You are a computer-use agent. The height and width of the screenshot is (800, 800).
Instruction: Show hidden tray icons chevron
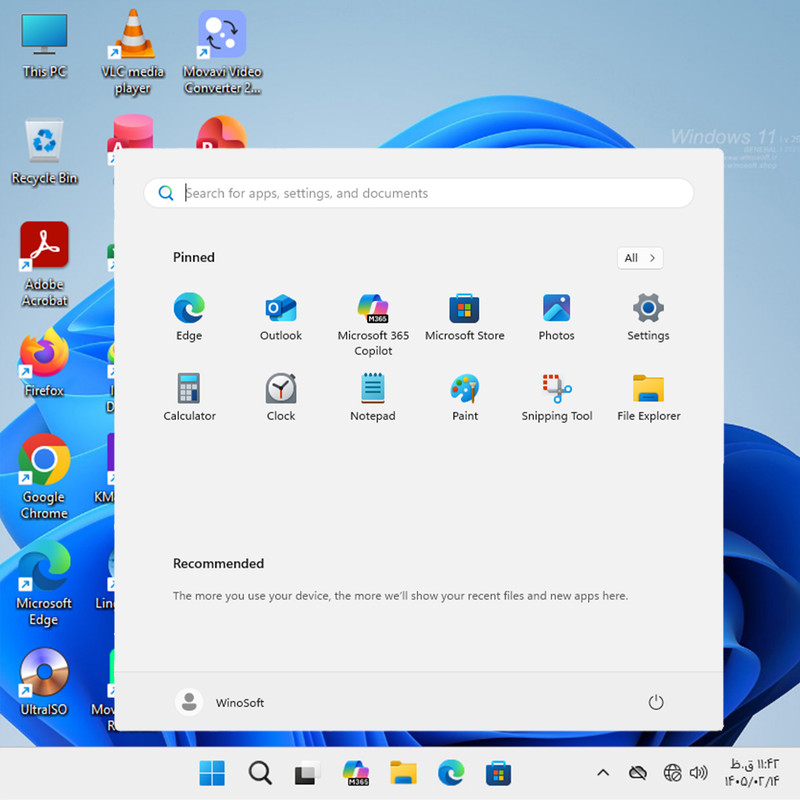click(603, 773)
